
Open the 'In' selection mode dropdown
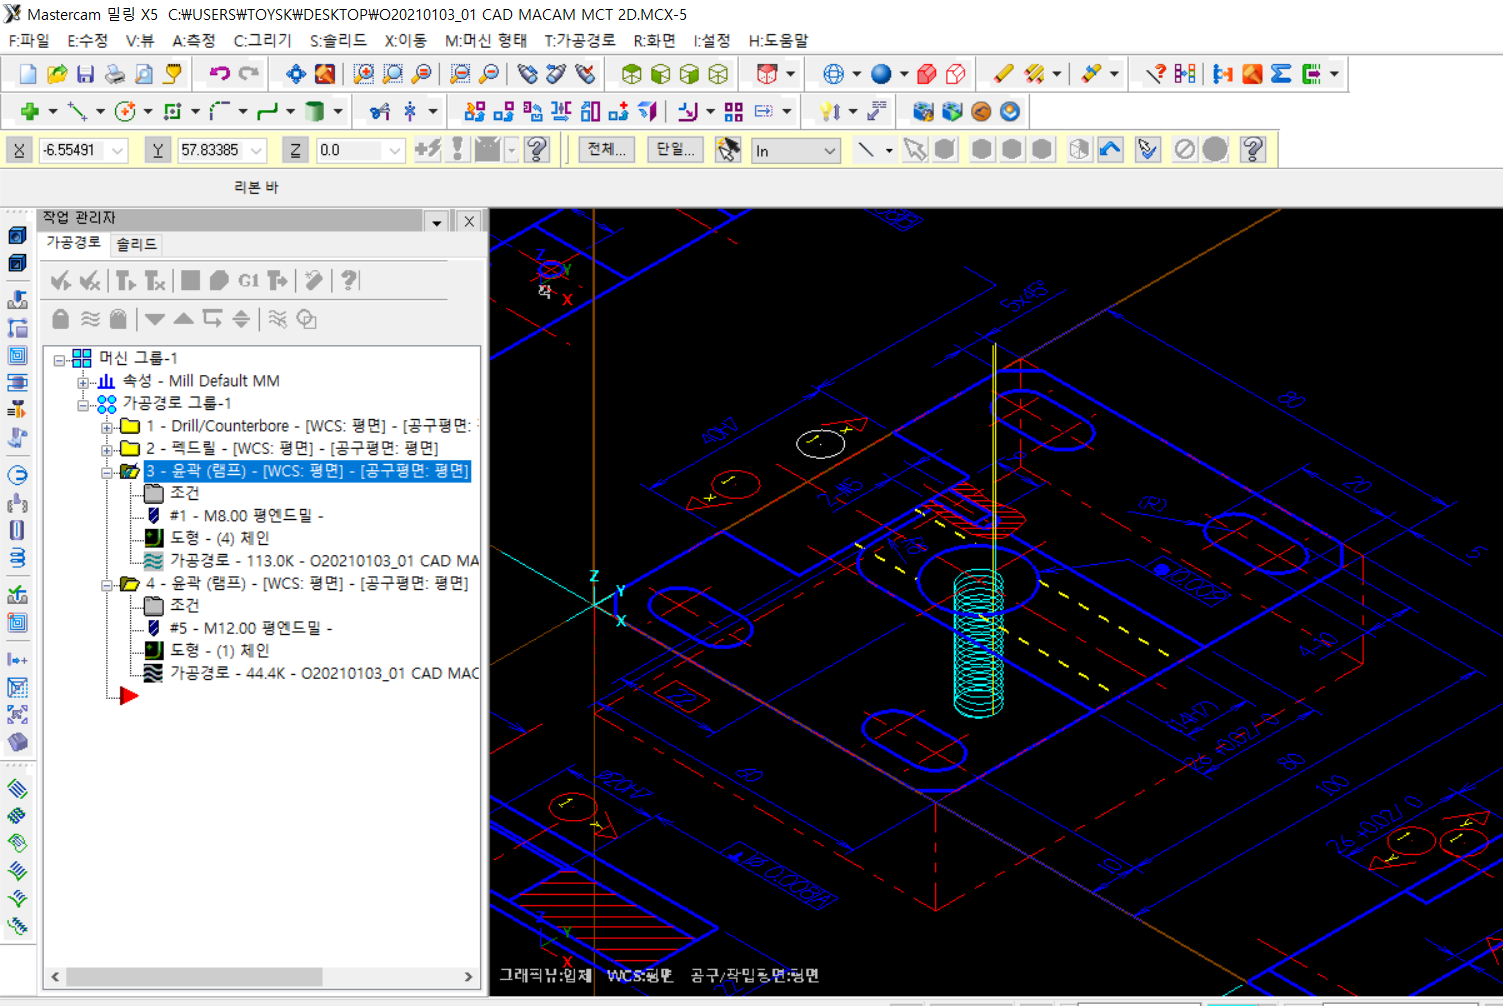pos(830,151)
